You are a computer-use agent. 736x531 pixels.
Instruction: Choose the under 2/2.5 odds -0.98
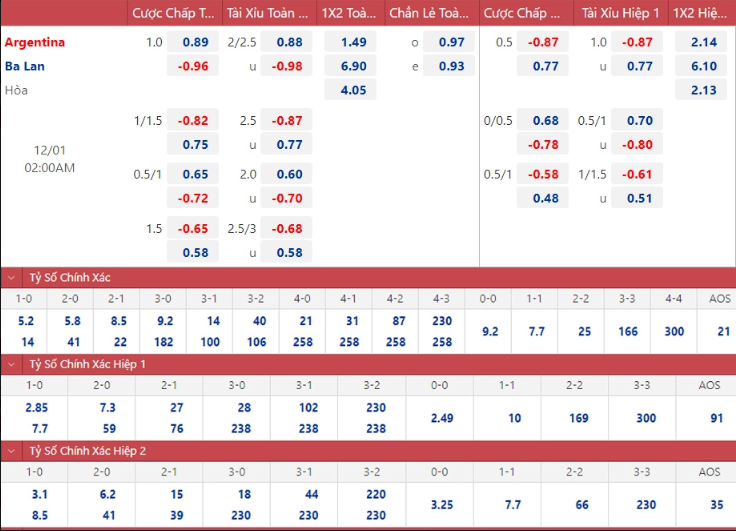tap(287, 66)
